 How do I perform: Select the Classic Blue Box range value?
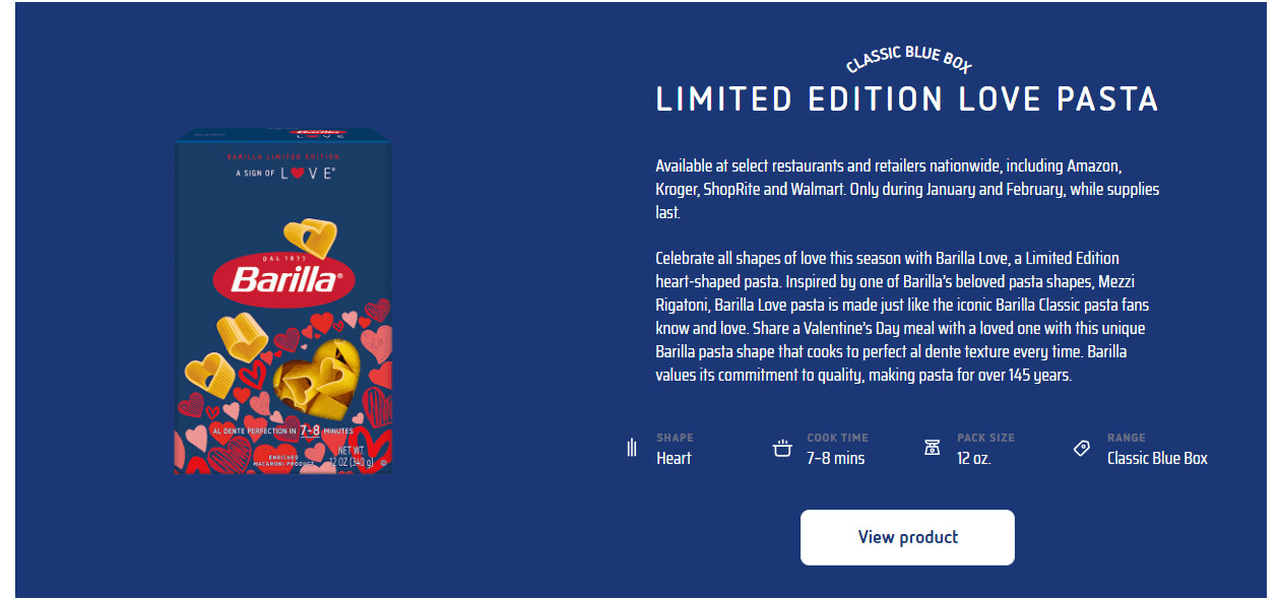pyautogui.click(x=1157, y=458)
